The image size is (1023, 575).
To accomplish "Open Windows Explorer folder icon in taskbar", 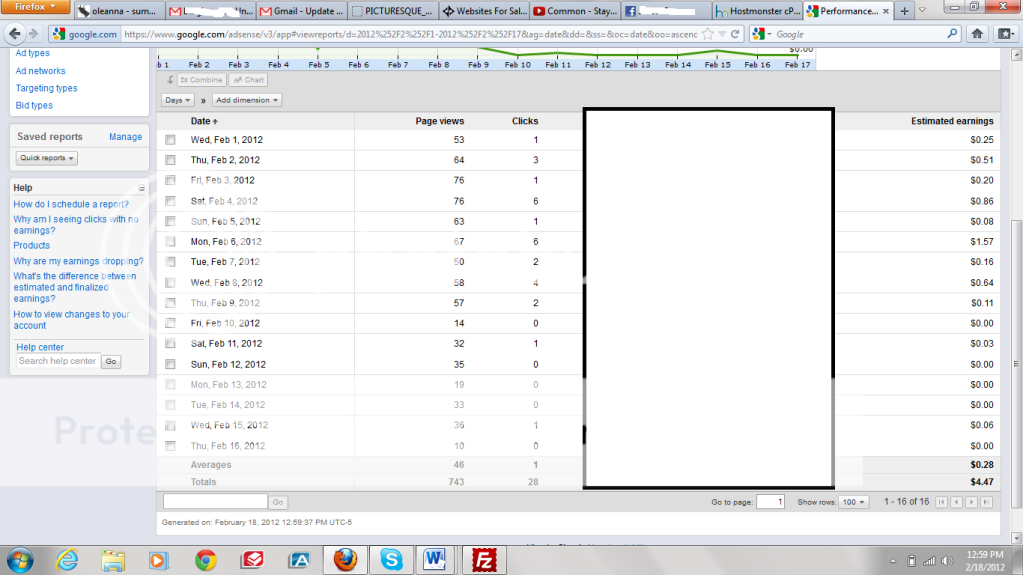I will 113,560.
